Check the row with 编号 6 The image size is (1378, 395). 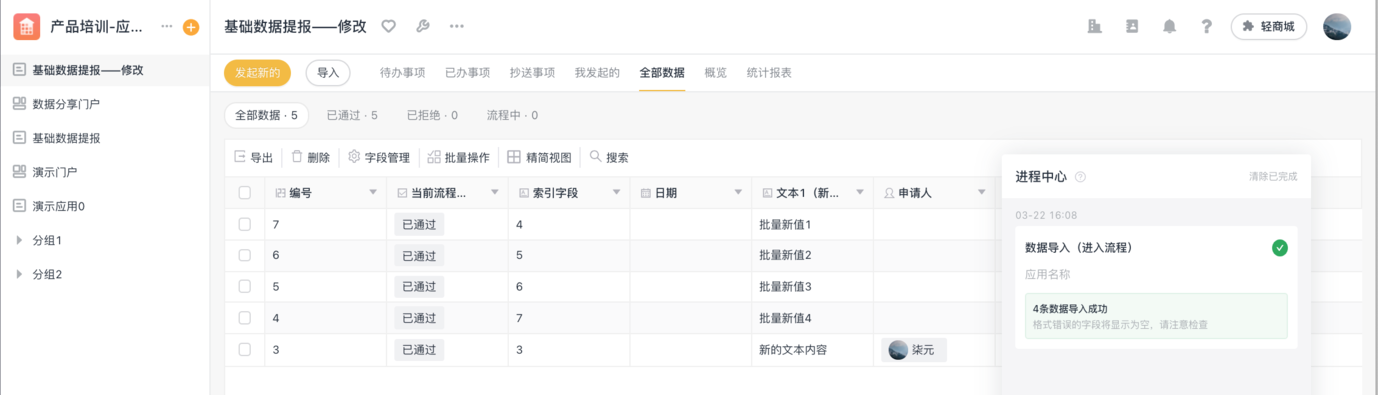(245, 255)
